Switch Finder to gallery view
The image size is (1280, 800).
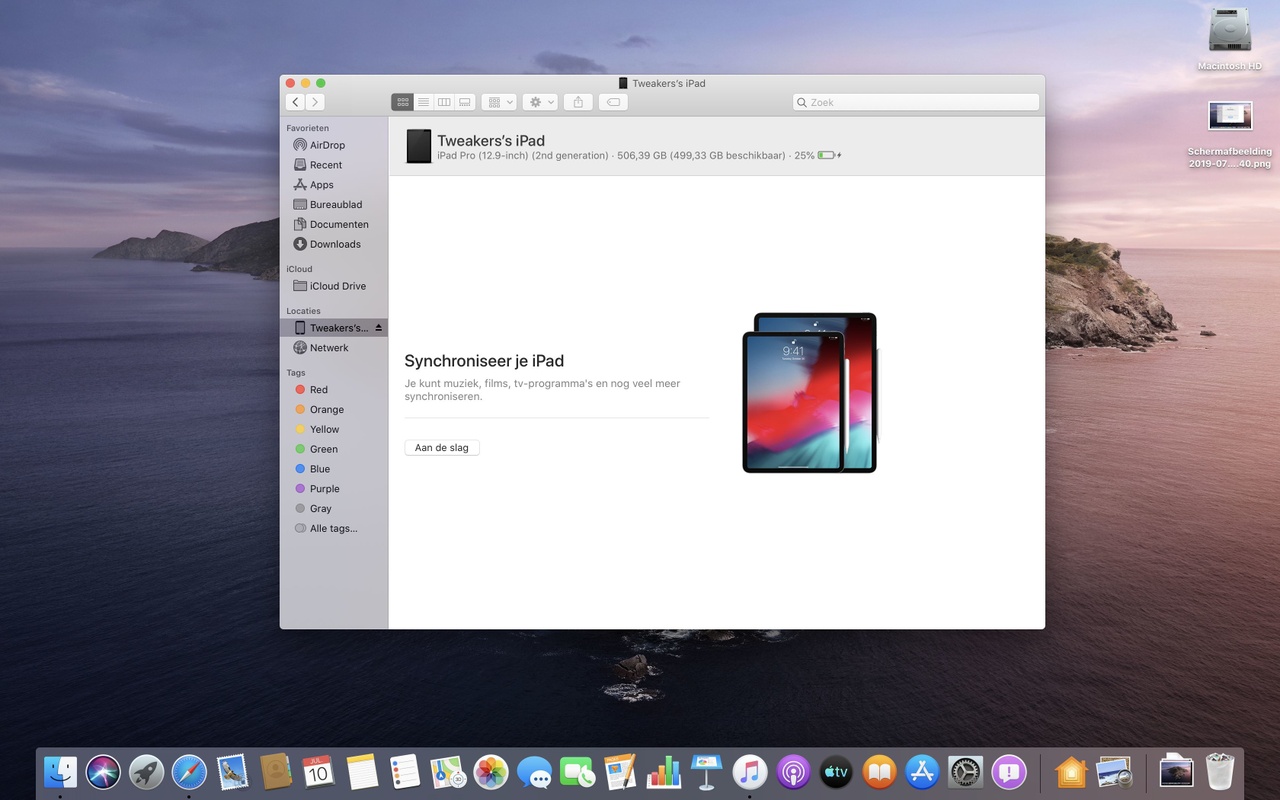(465, 102)
